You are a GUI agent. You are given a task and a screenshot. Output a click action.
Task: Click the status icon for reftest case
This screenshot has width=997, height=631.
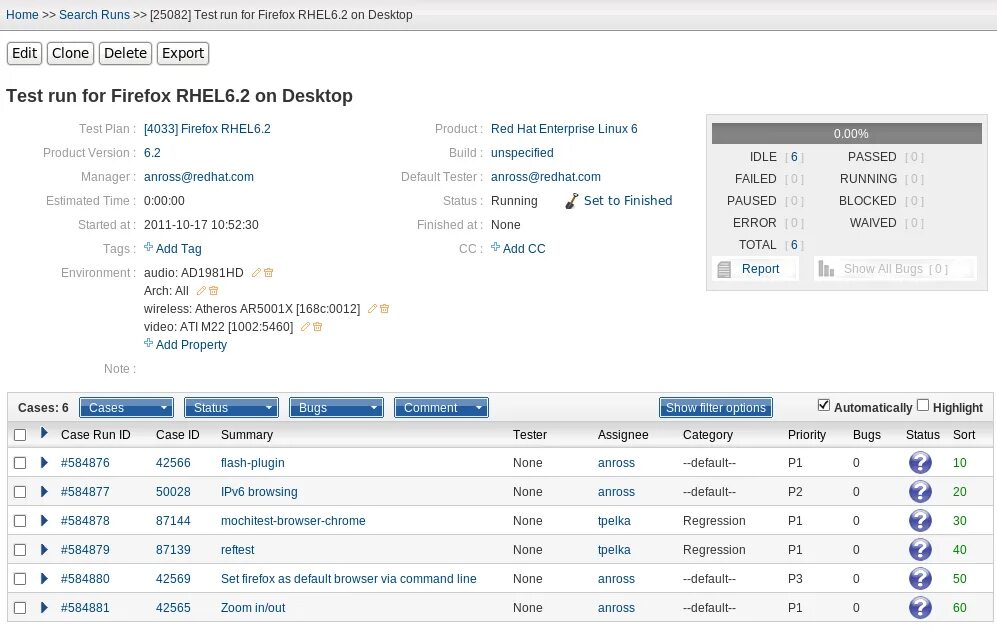pyautogui.click(x=920, y=550)
